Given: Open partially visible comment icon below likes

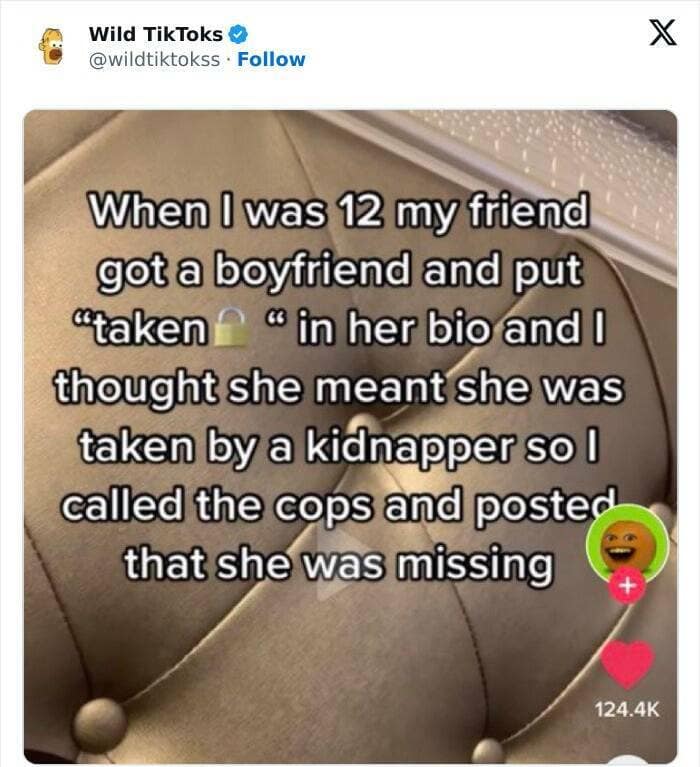Looking at the screenshot, I should [629, 761].
